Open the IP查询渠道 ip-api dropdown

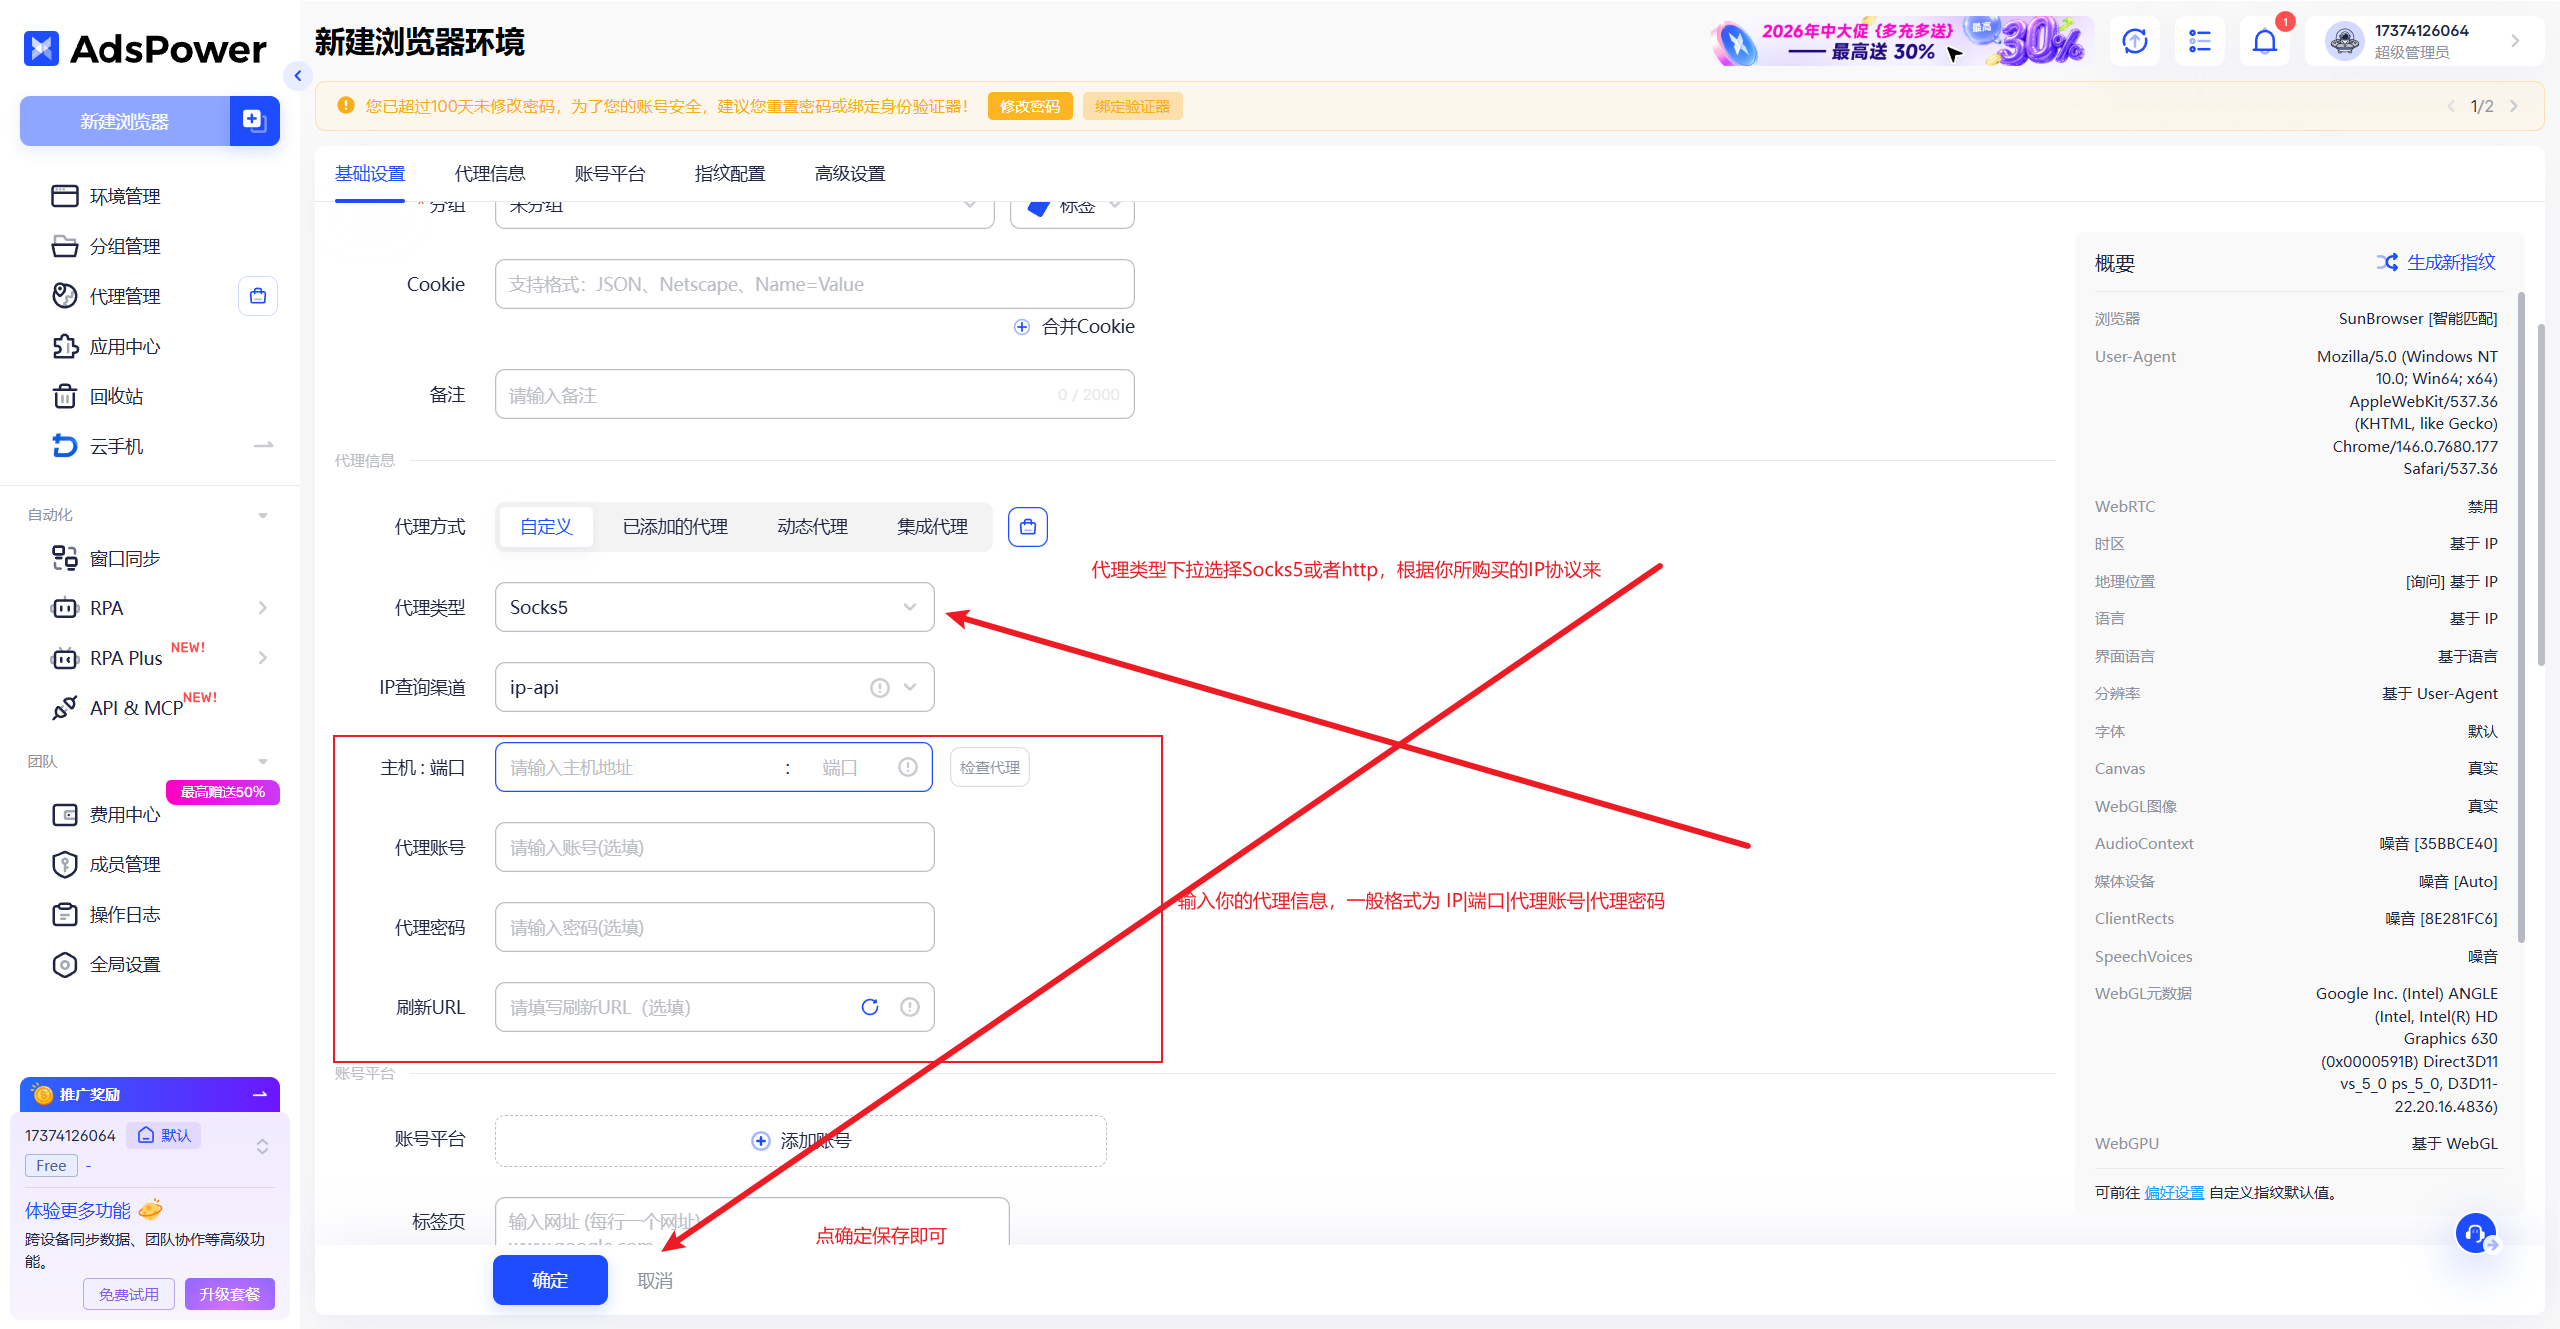(x=714, y=687)
